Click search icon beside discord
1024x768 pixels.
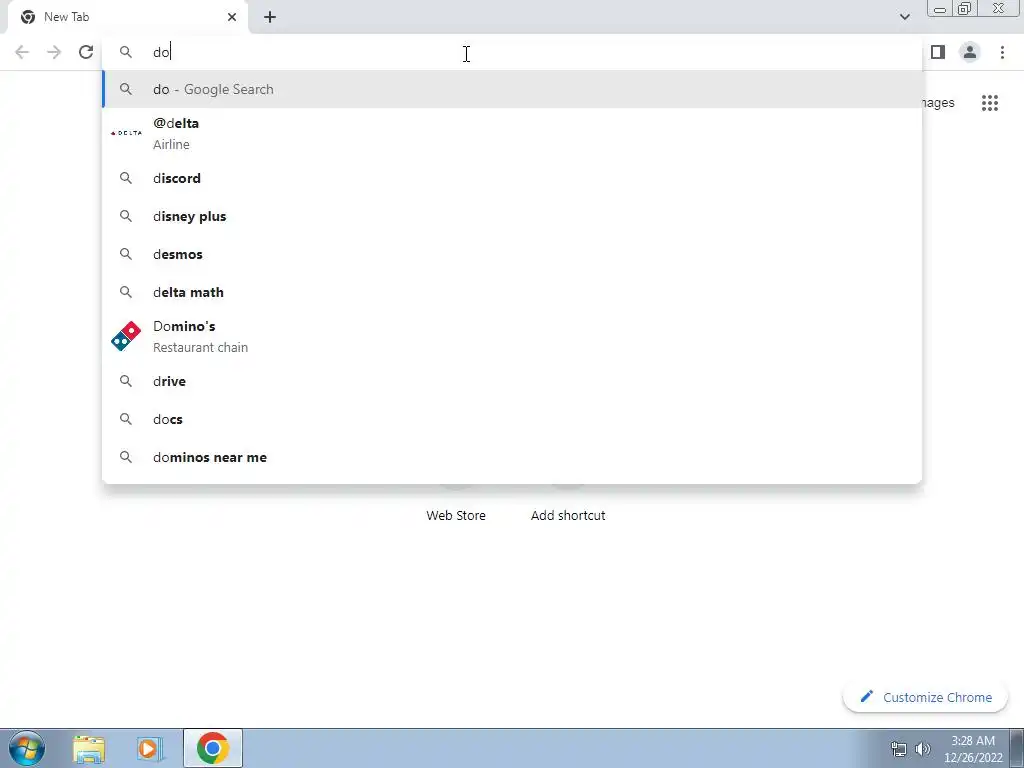point(126,178)
